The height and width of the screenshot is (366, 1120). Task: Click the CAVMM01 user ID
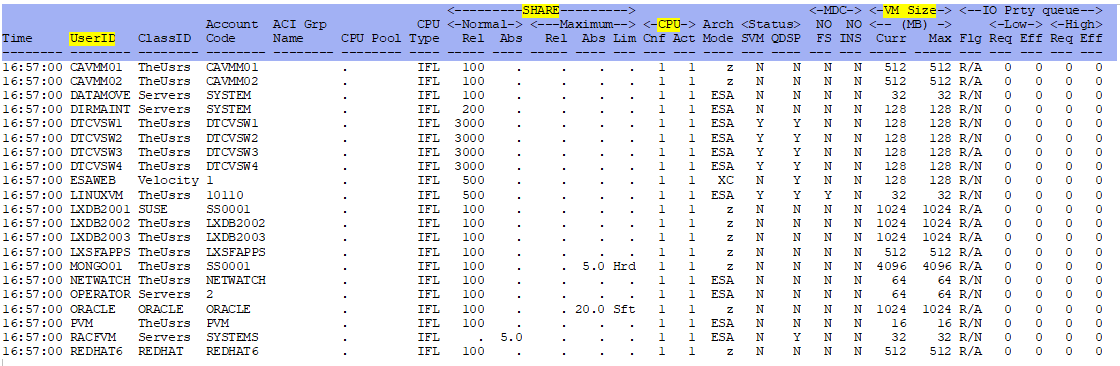[93, 66]
